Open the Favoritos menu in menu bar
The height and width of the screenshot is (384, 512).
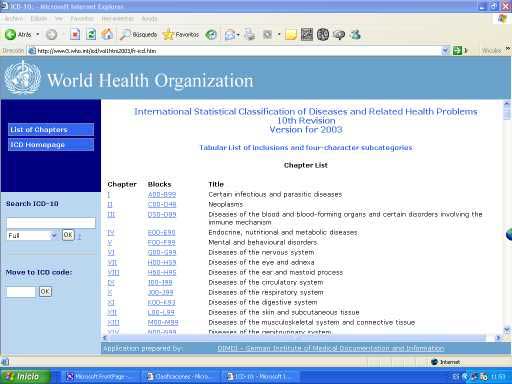(82, 19)
